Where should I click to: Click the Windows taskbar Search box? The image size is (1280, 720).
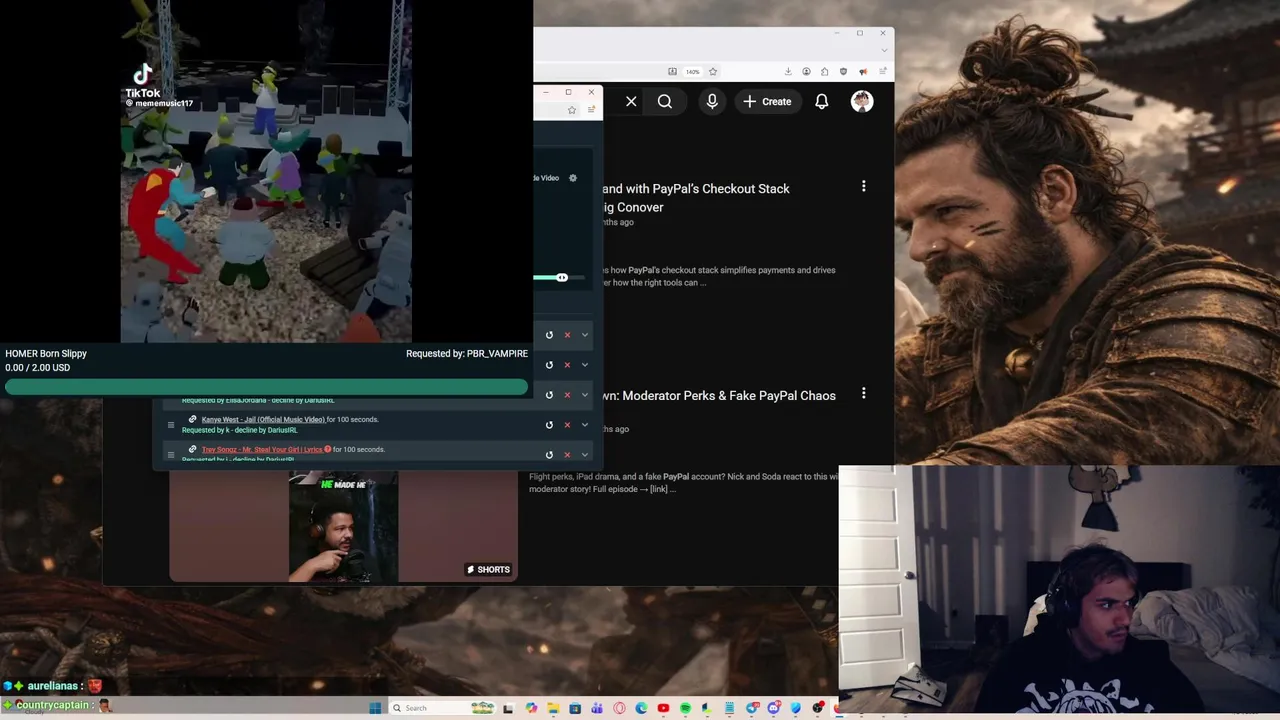pos(442,708)
